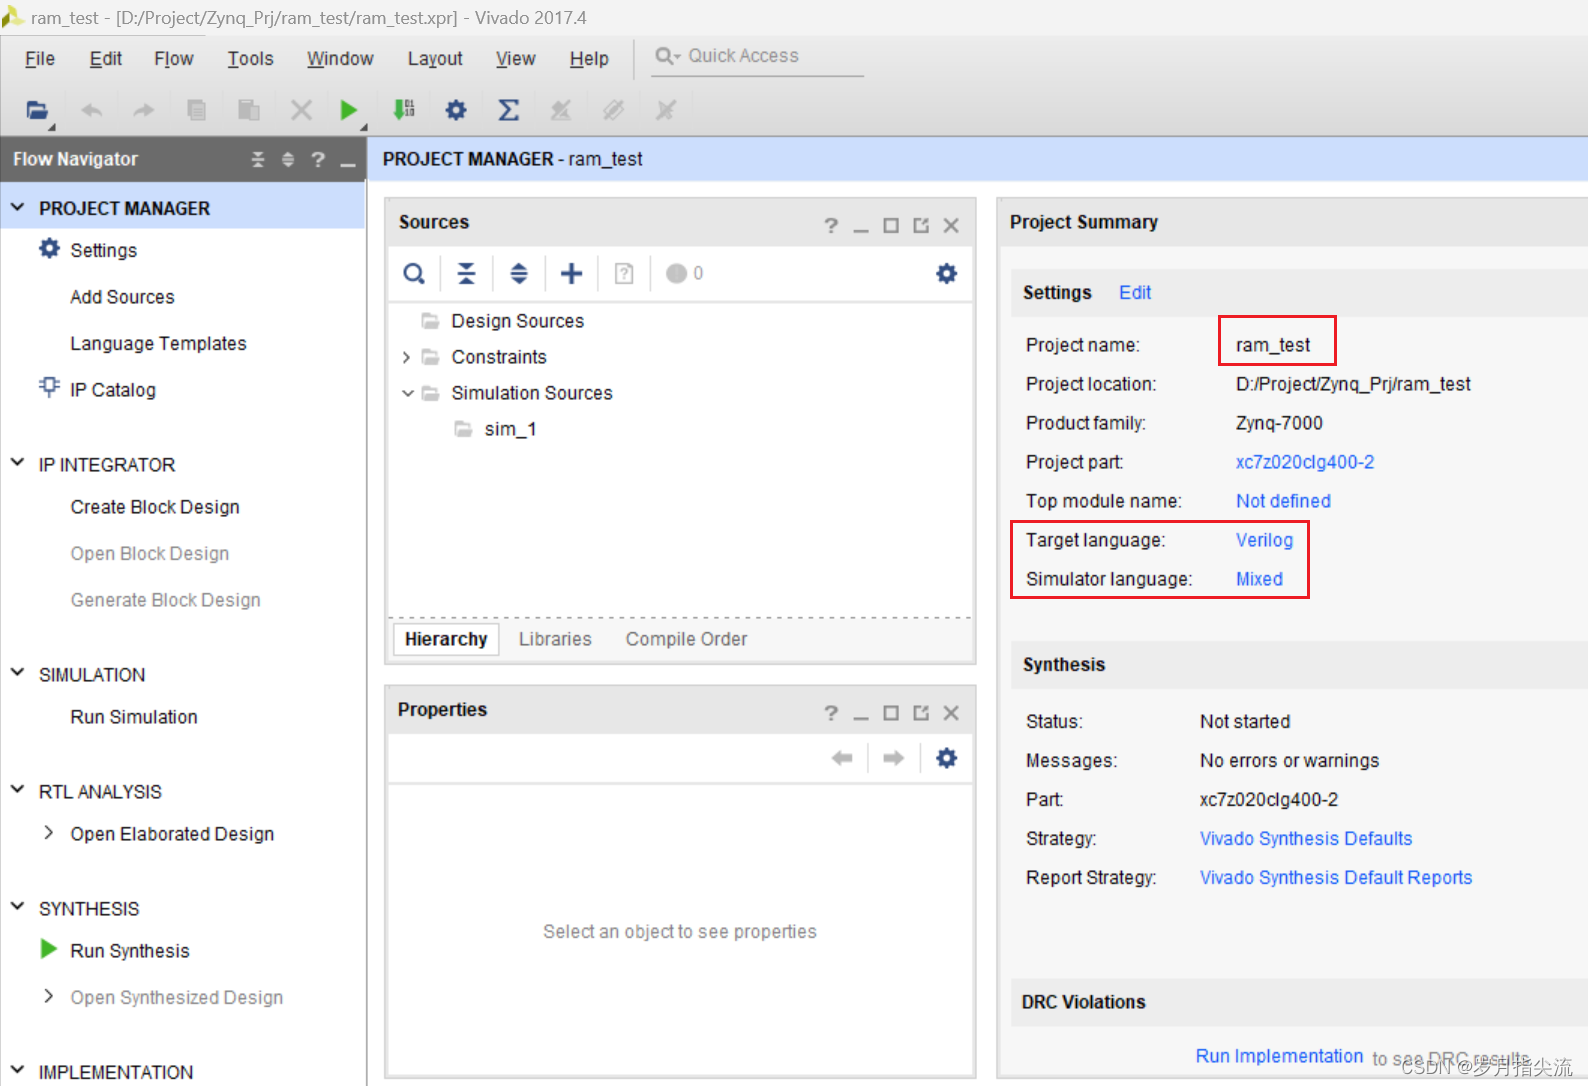The height and width of the screenshot is (1086, 1588).
Task: Click the Sources panel help question mark
Action: pyautogui.click(x=831, y=225)
